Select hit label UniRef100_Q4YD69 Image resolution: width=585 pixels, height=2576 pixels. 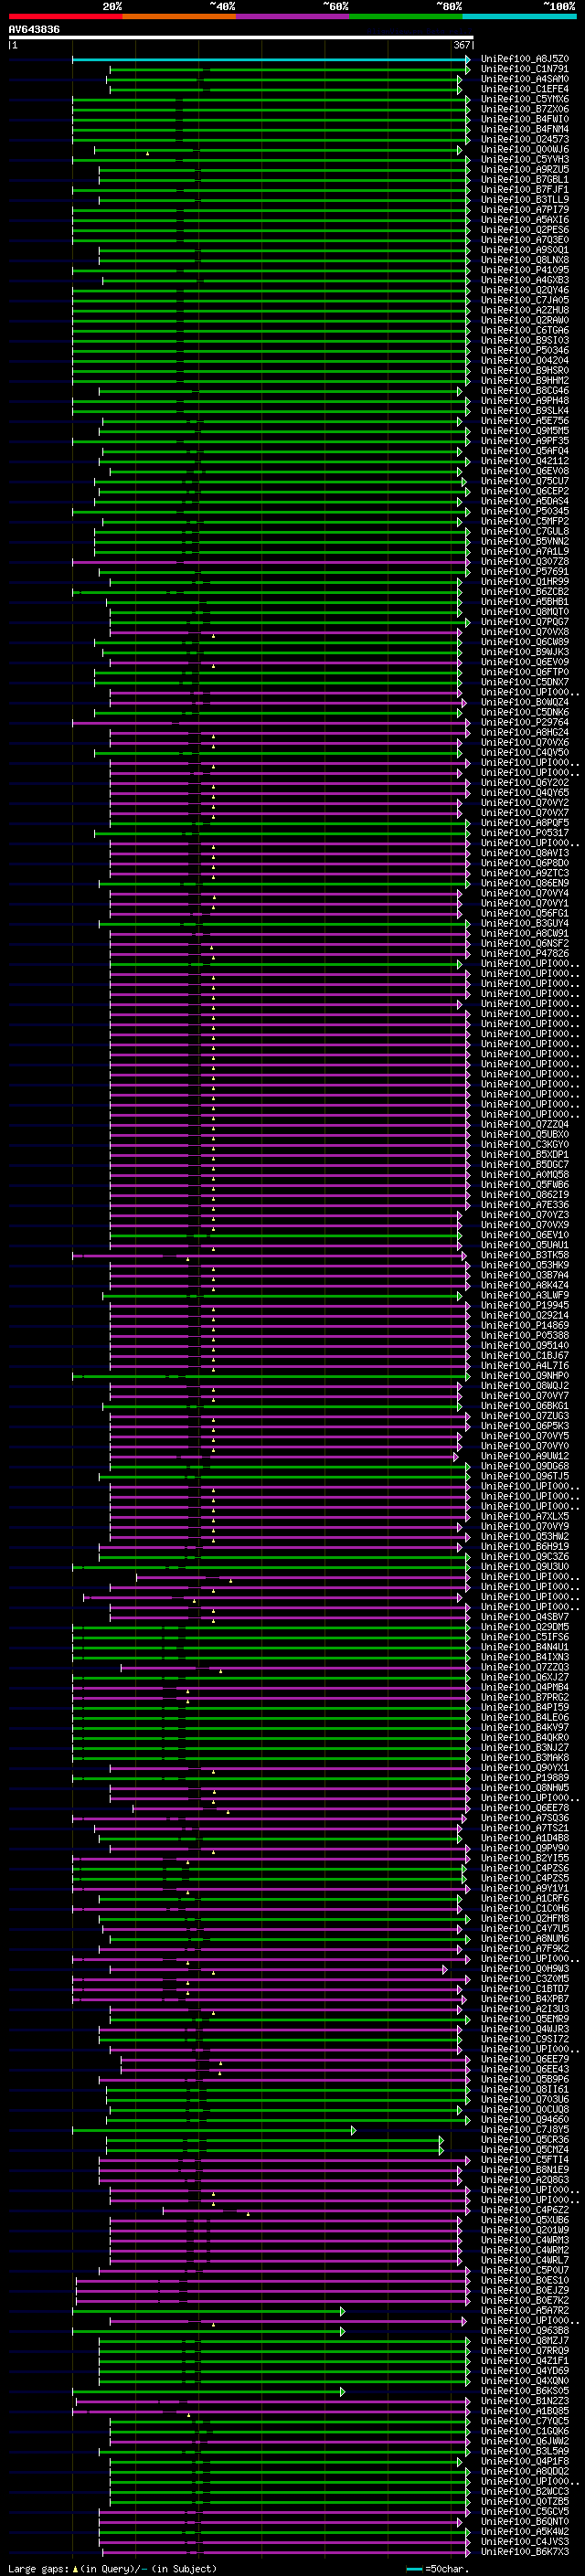[525, 2370]
